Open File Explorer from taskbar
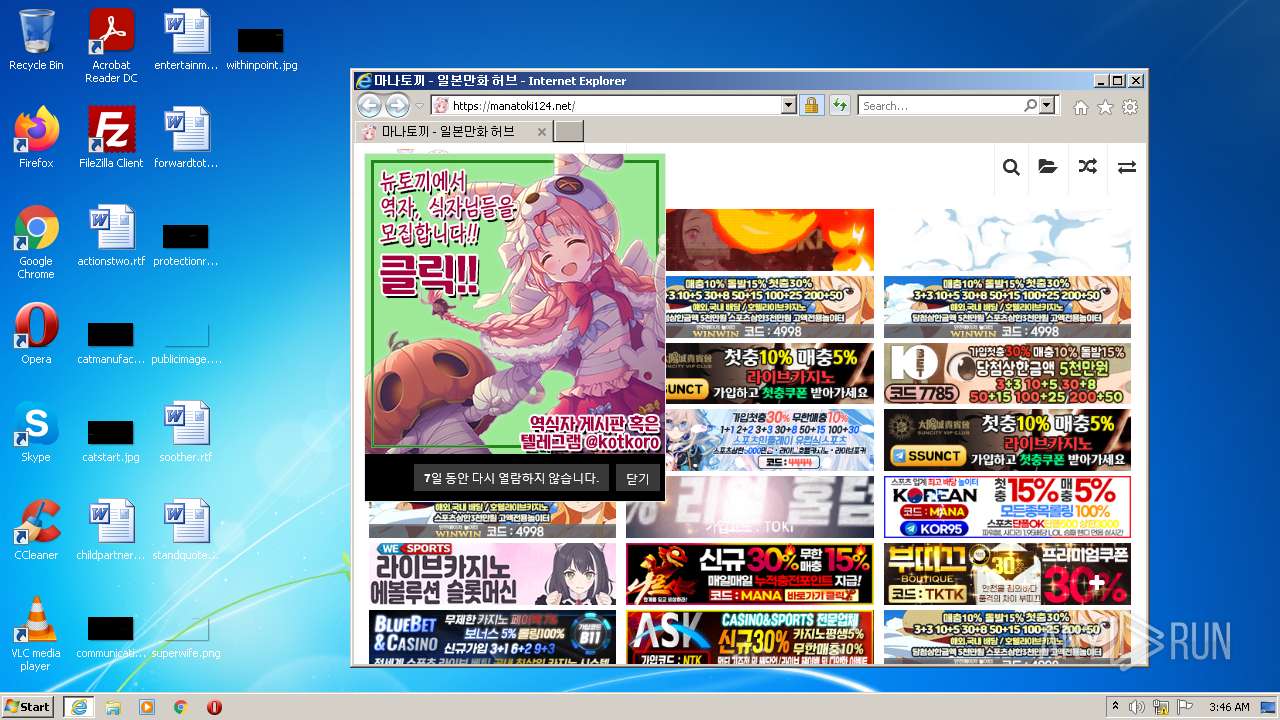This screenshot has width=1280, height=720. pyautogui.click(x=113, y=707)
